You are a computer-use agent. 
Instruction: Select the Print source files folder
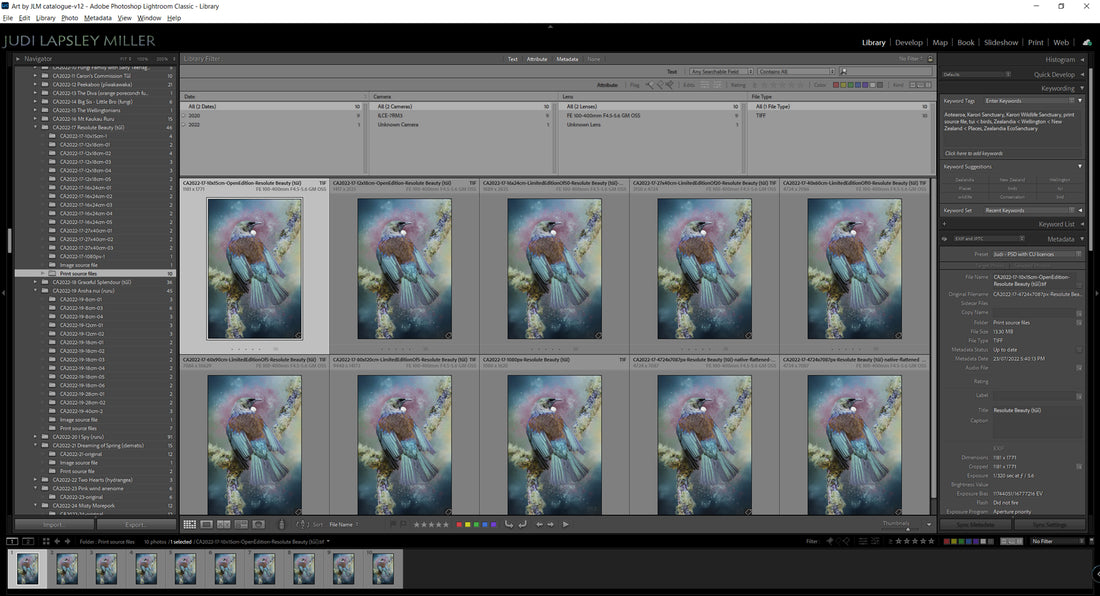[x=78, y=273]
